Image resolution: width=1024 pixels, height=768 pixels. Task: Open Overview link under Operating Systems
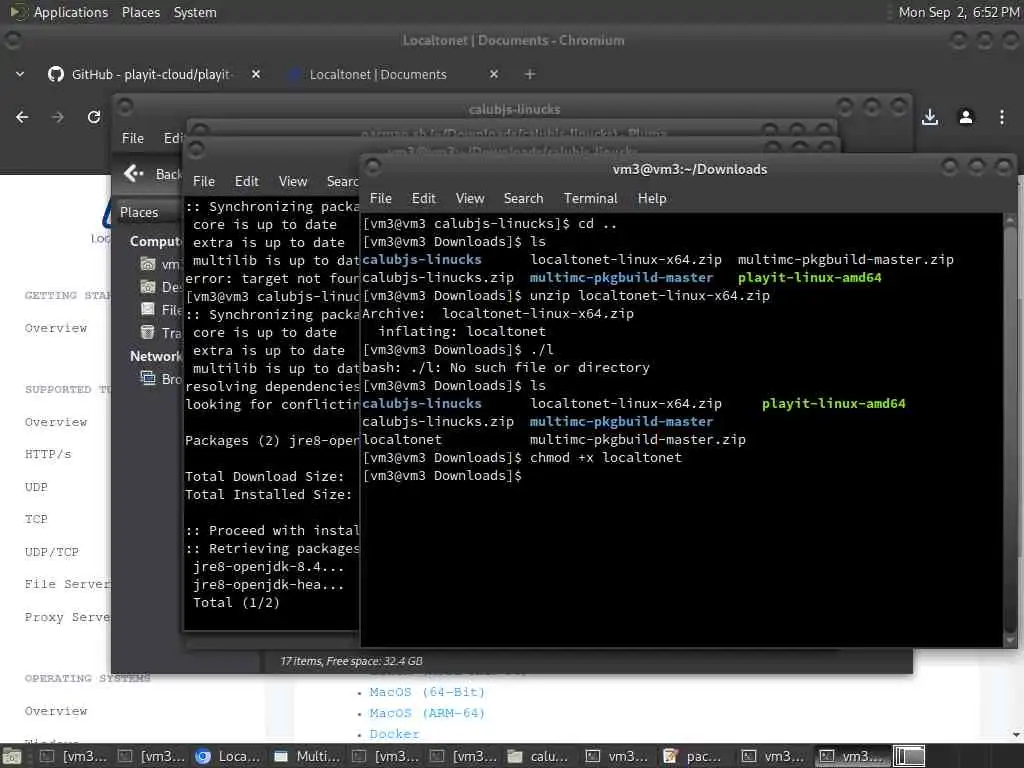(x=56, y=711)
